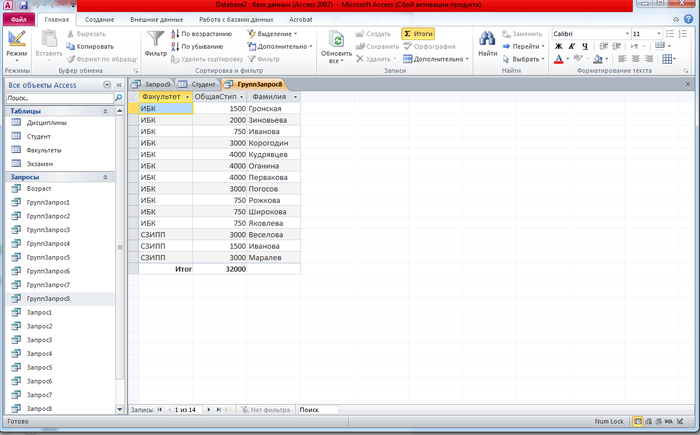Click the Найти binoculars icon
This screenshot has height=435, width=700.
coord(487,40)
